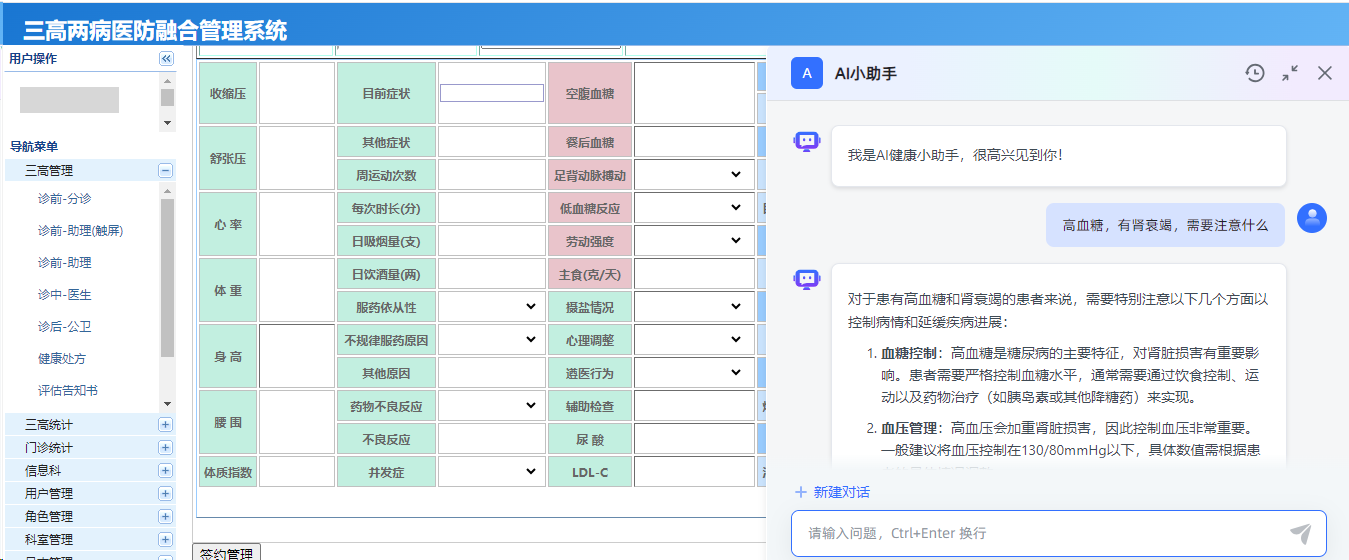Image resolution: width=1349 pixels, height=560 pixels.
Task: Open the 并发症 dropdown
Action: click(x=491, y=472)
